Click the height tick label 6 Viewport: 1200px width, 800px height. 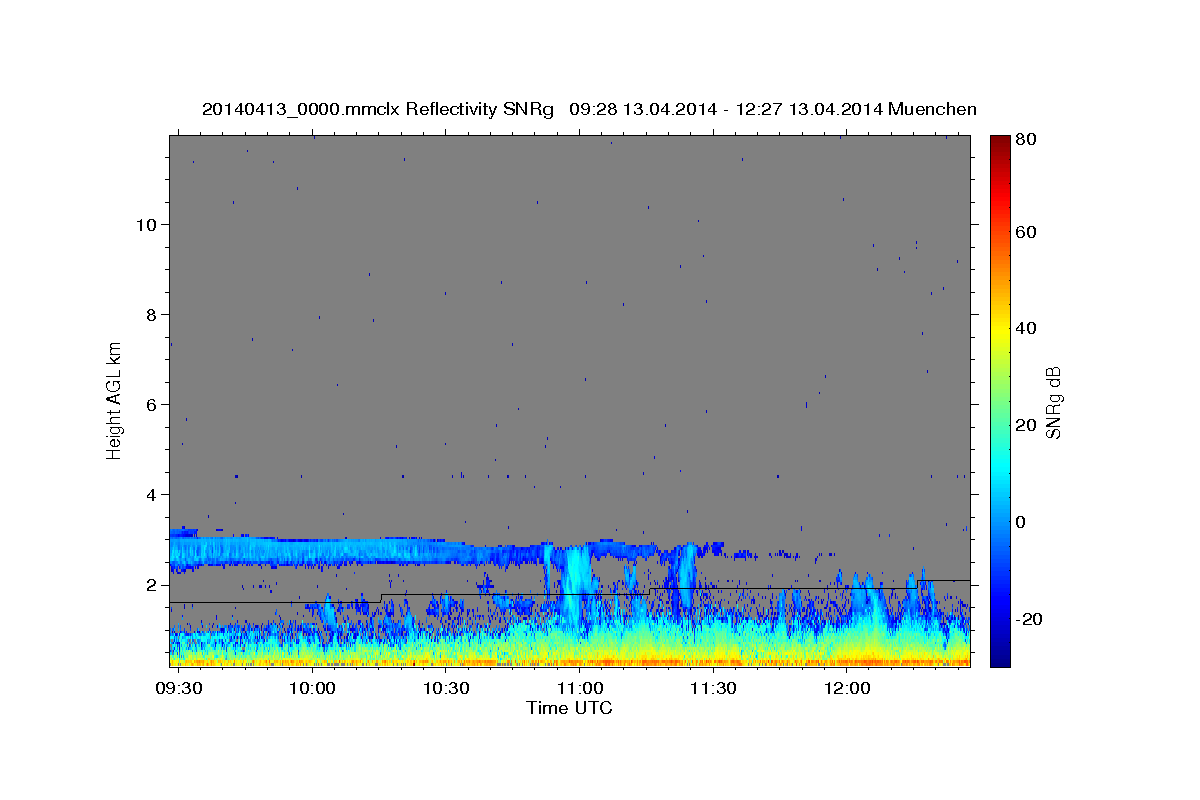pyautogui.click(x=152, y=404)
